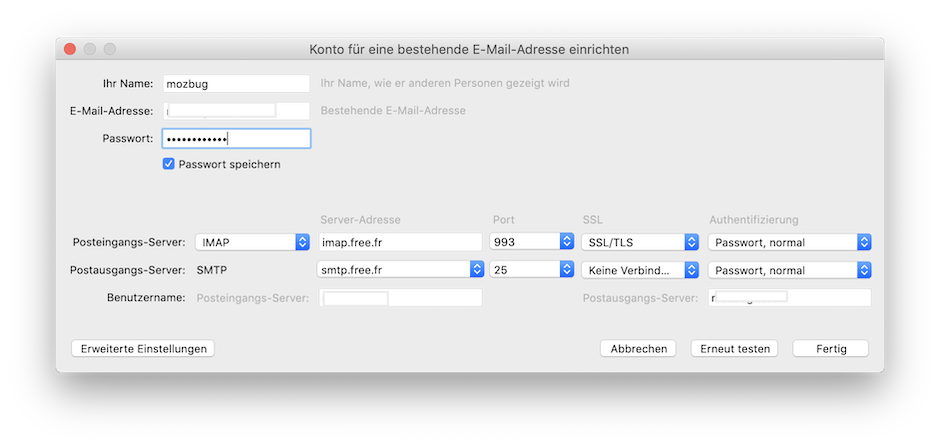The height and width of the screenshot is (446, 940).
Task: Click the Erweiterte Einstellungen button
Action: [x=143, y=349]
